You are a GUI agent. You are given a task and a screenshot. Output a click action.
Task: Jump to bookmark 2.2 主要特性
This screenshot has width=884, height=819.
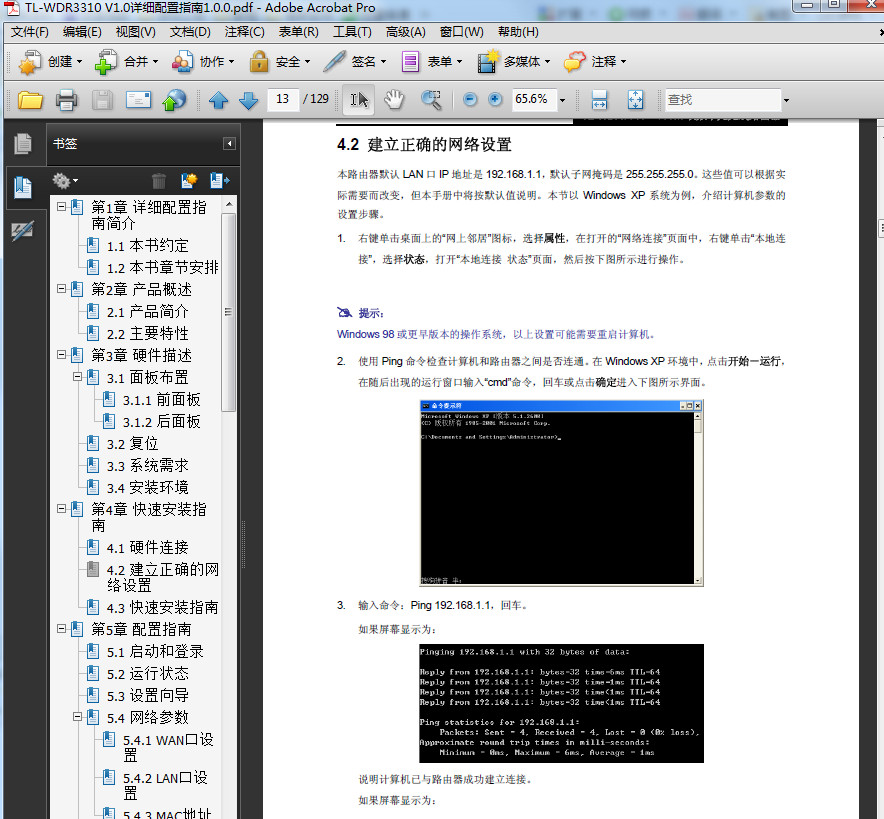pos(147,334)
